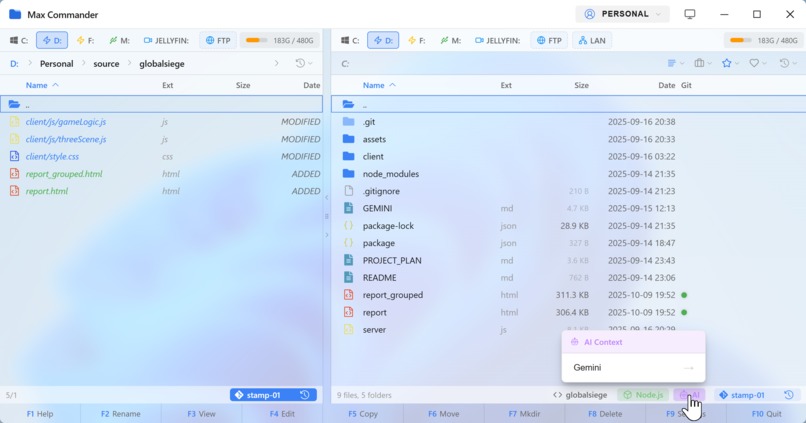Select the GEMINI md file
Image resolution: width=806 pixels, height=423 pixels.
pyautogui.click(x=569, y=208)
